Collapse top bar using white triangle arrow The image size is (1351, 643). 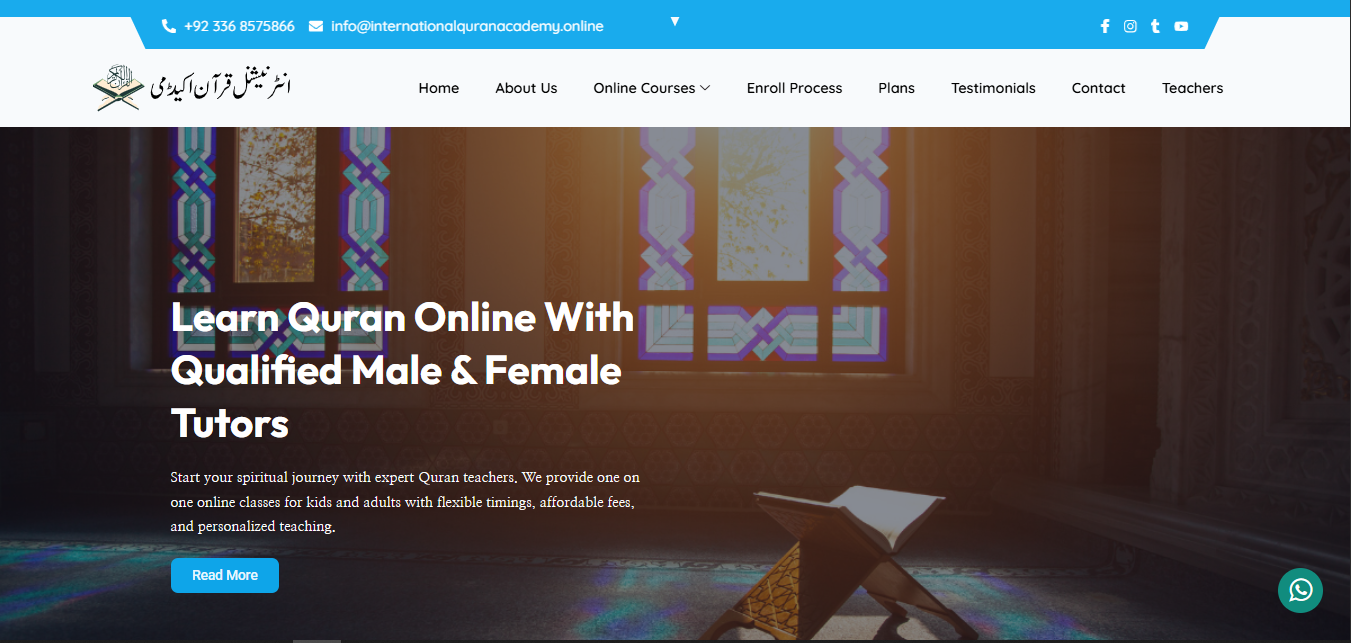click(x=675, y=21)
